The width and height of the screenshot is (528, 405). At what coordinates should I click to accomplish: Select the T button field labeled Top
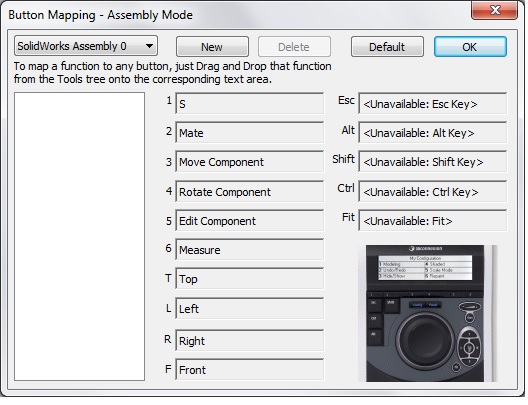click(250, 279)
